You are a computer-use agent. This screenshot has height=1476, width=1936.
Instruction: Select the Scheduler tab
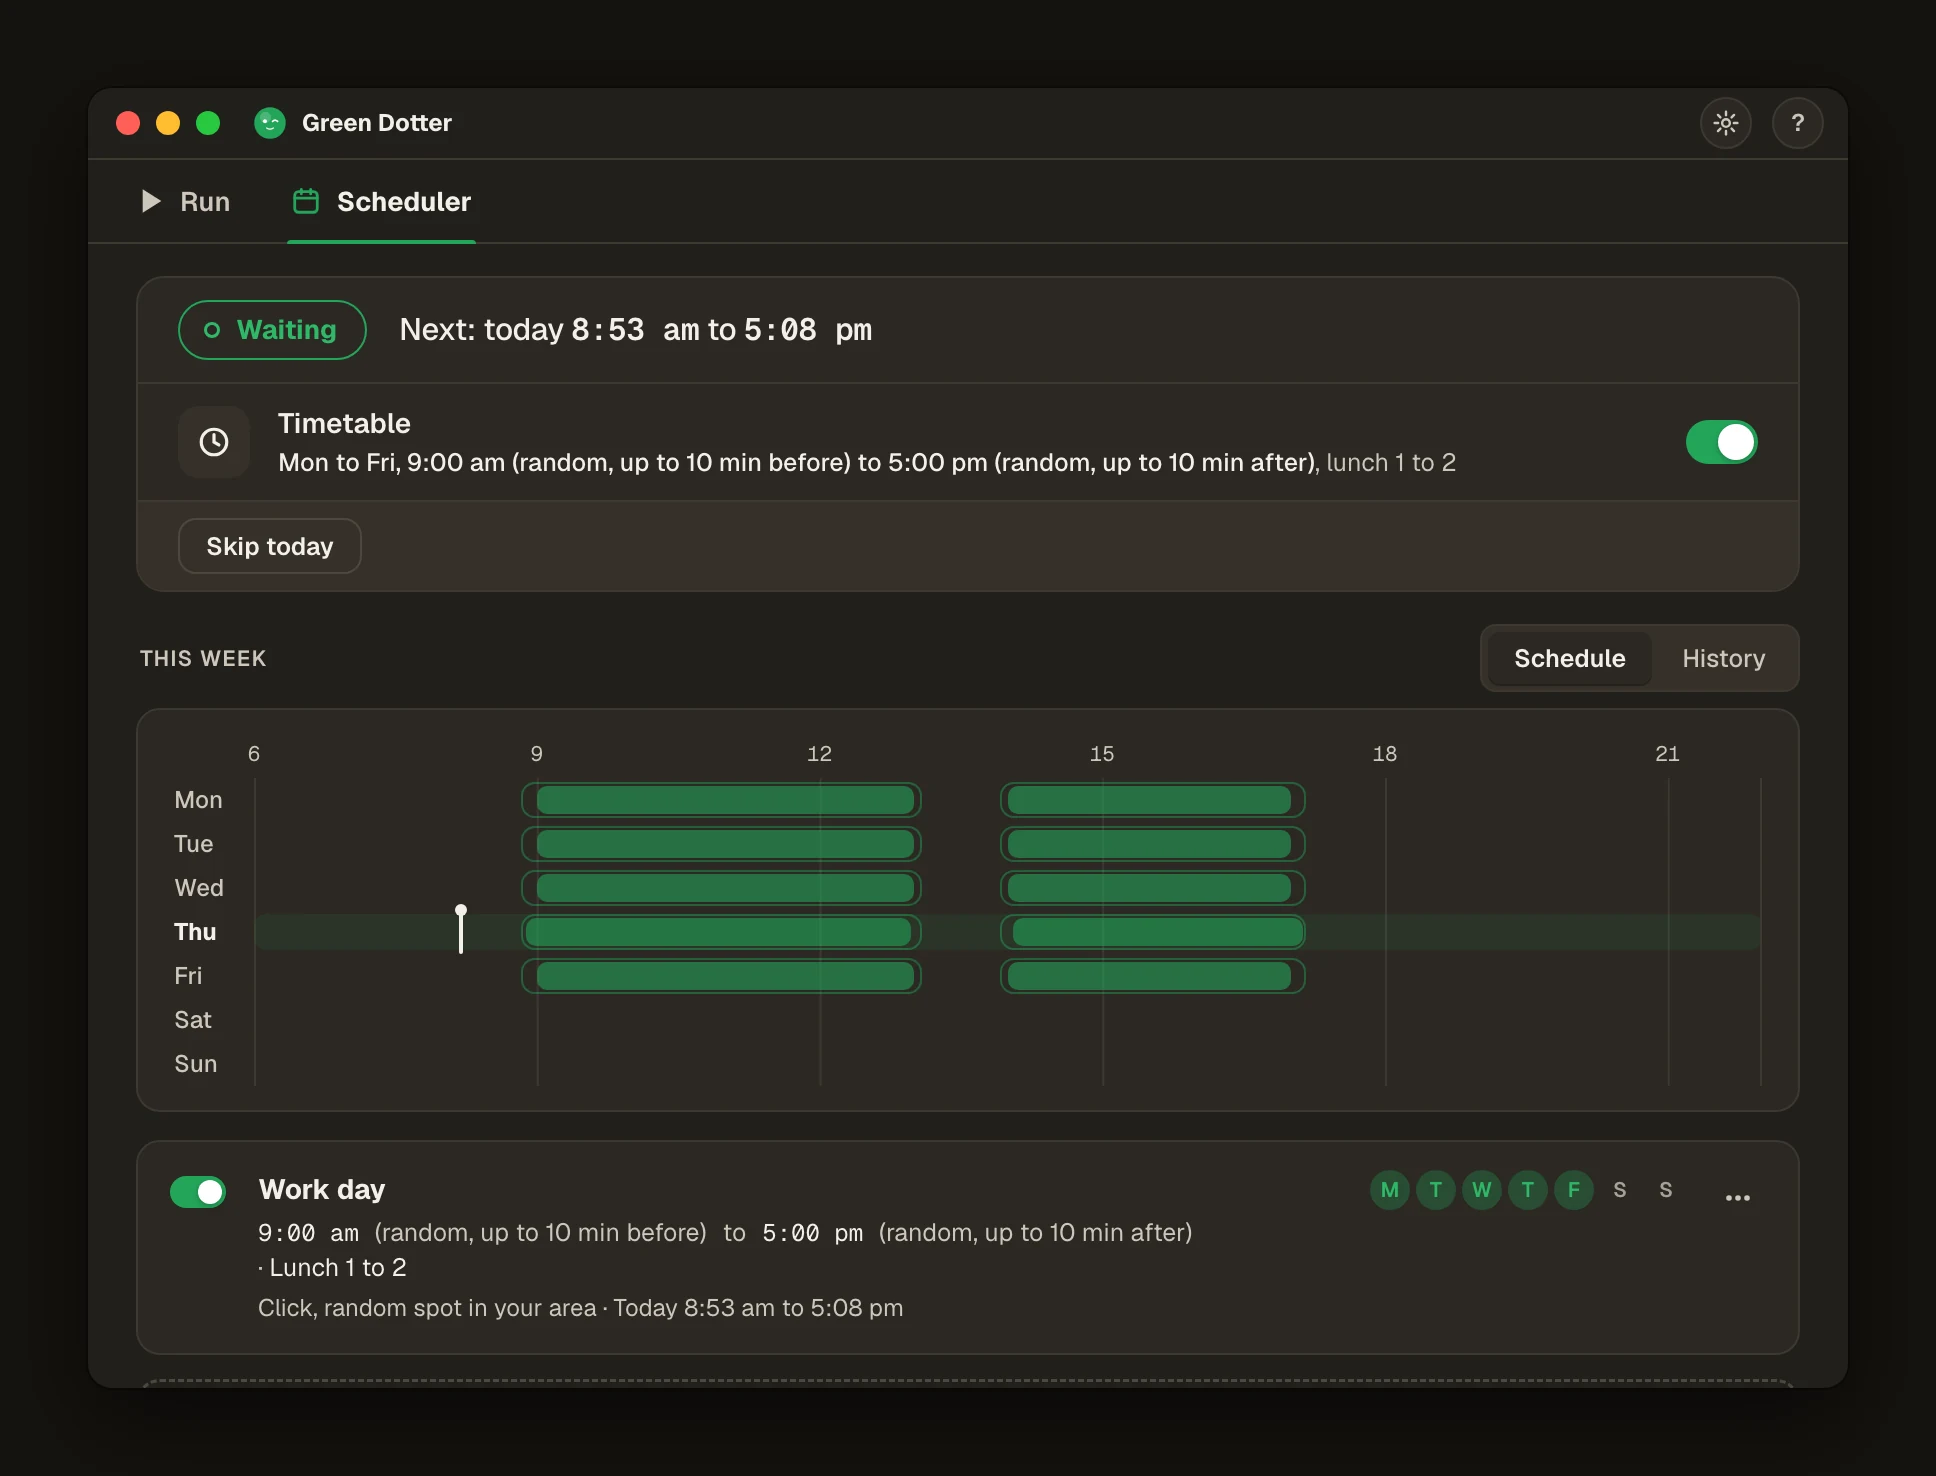(x=381, y=202)
